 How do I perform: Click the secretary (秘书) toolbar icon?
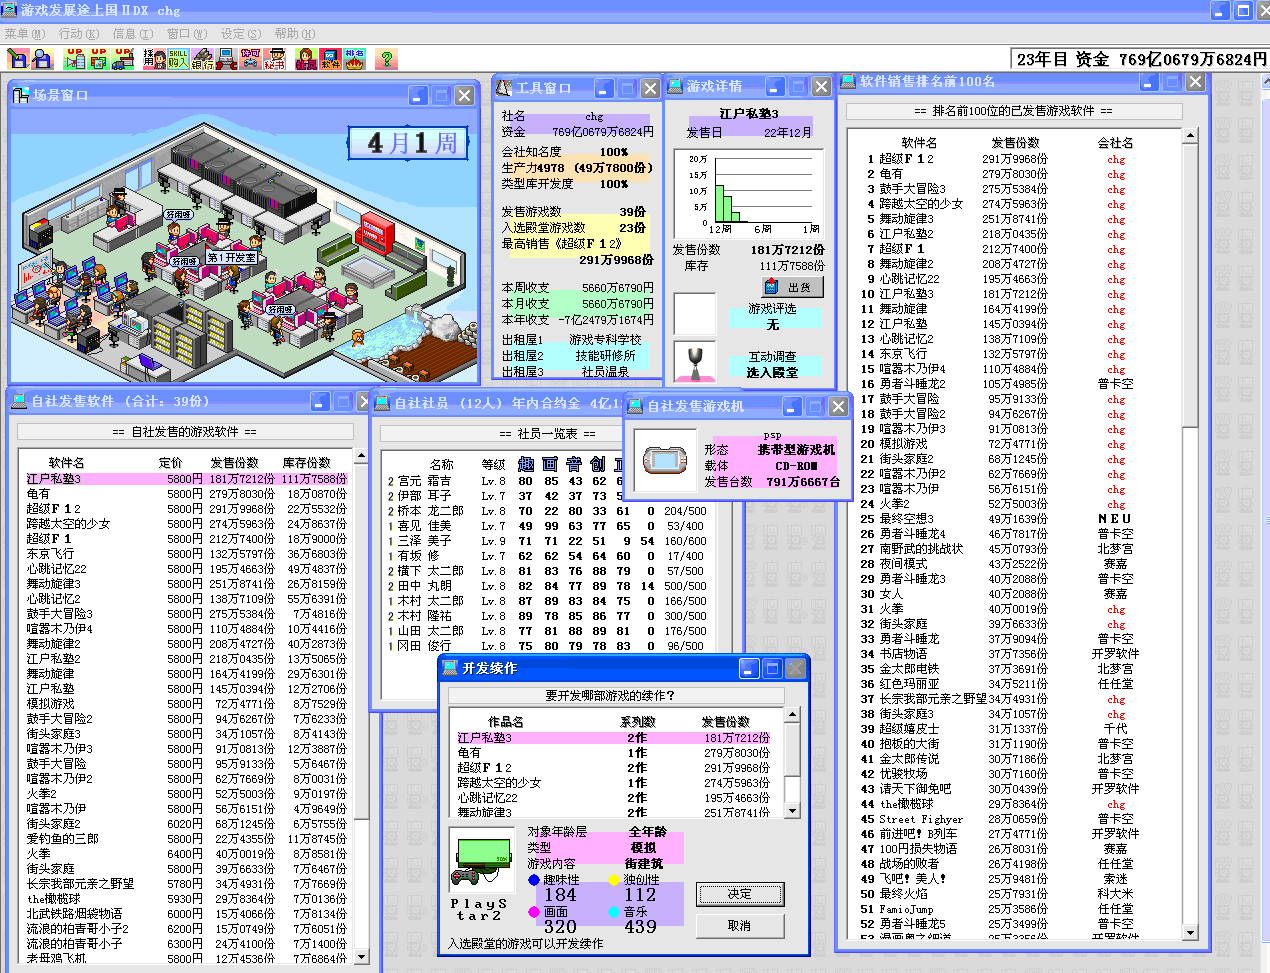pos(275,59)
